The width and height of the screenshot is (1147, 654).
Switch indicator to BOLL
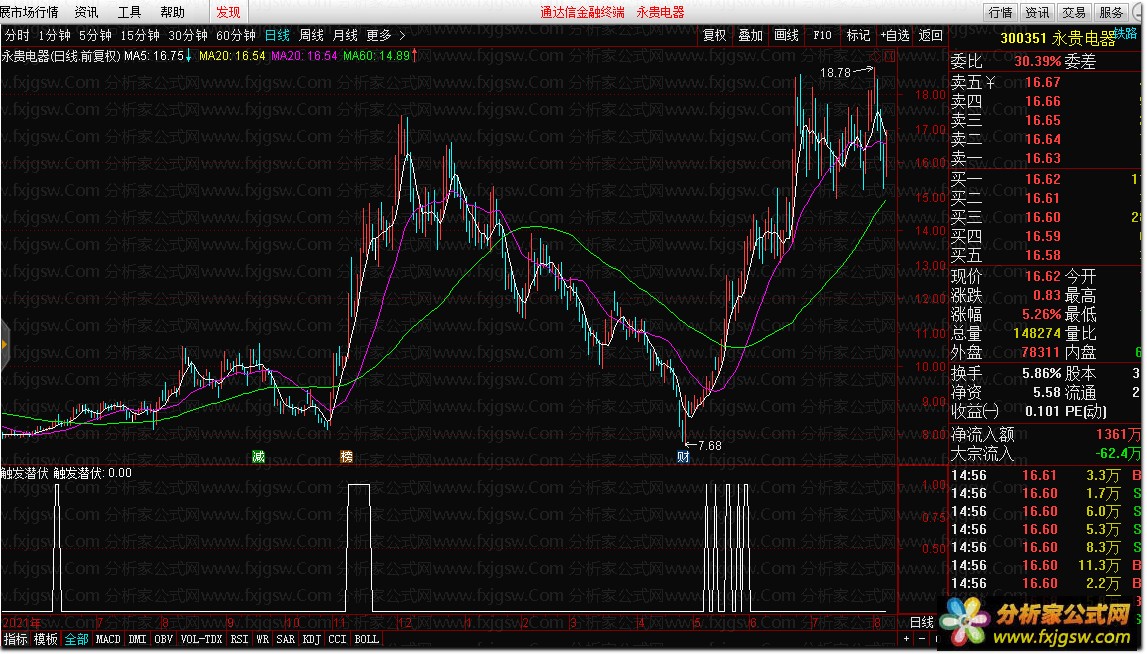366,639
